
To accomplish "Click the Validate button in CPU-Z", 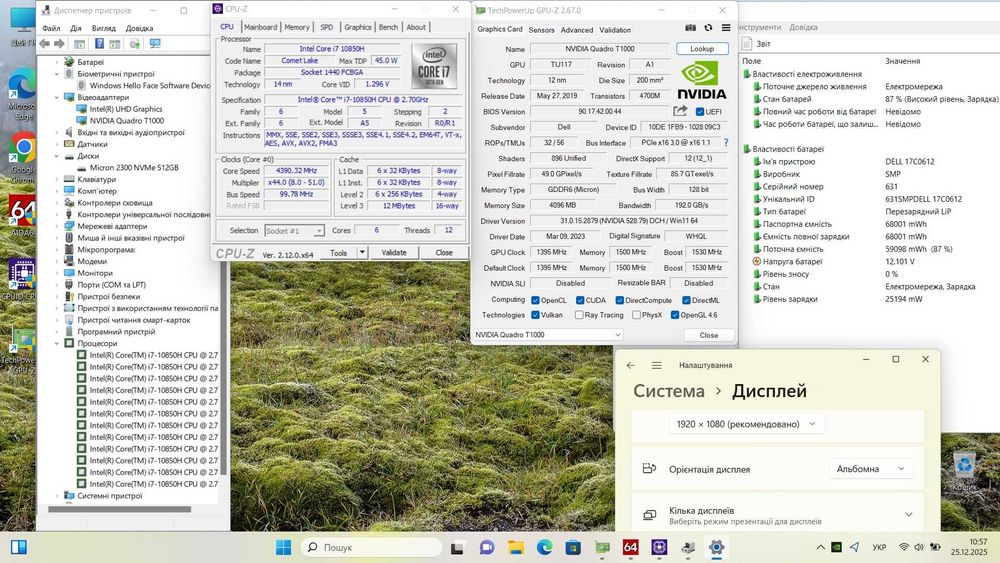I will click(x=393, y=252).
